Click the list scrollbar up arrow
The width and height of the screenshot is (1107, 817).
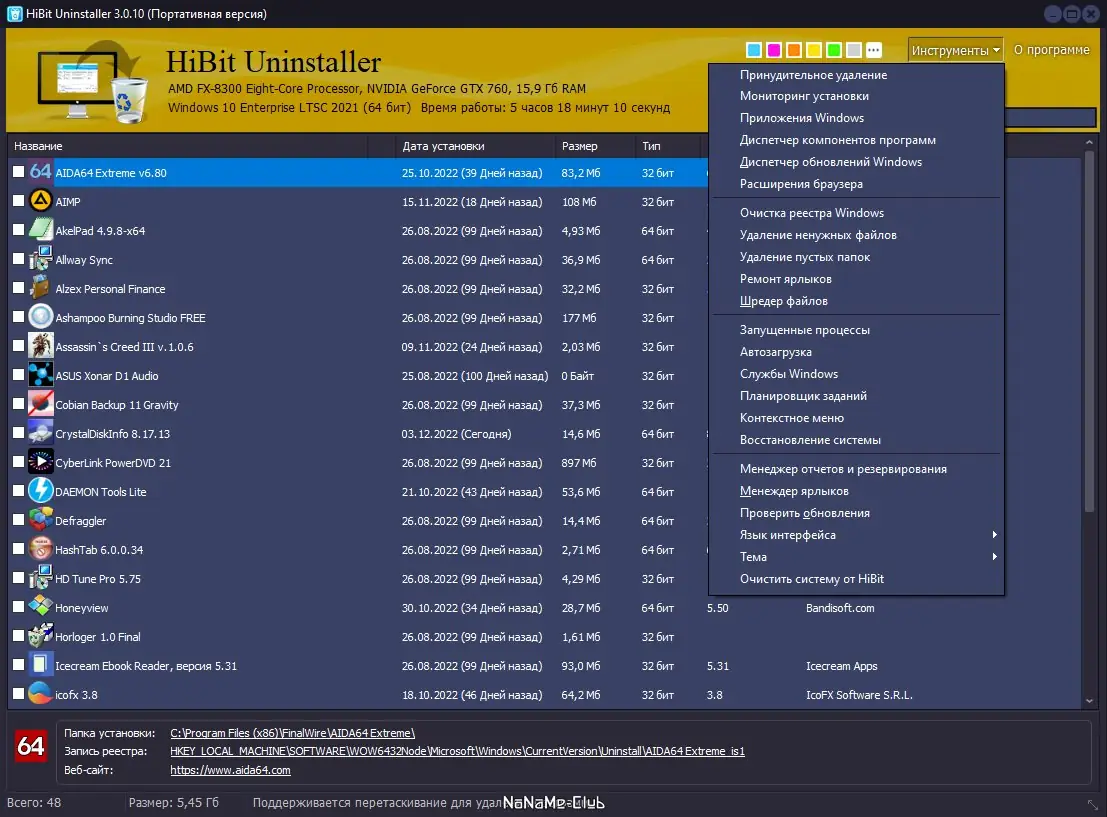pos(1089,143)
